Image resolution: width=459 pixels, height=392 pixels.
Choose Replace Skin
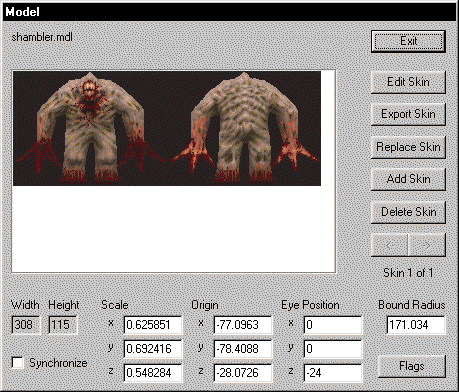(x=408, y=147)
